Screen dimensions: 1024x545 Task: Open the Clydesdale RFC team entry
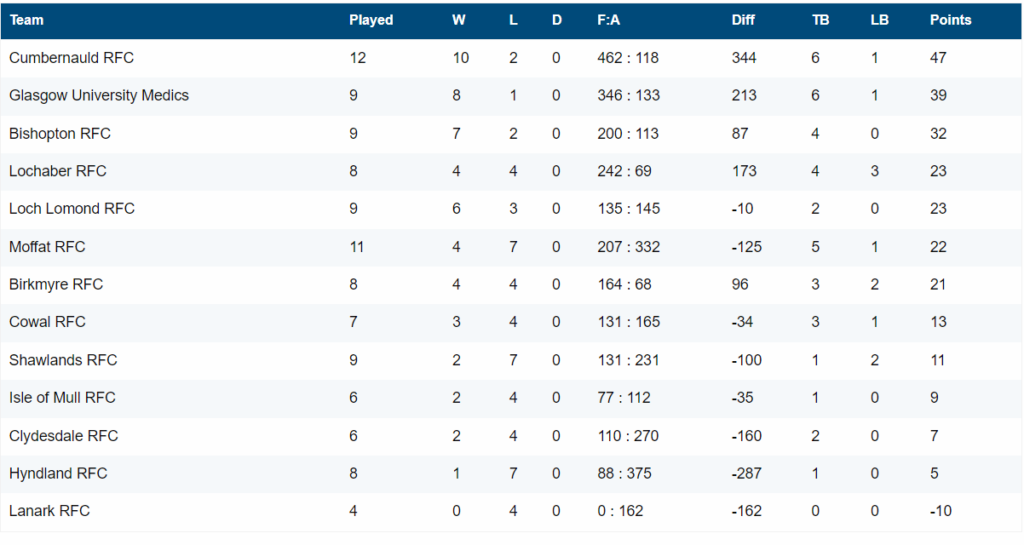click(63, 436)
